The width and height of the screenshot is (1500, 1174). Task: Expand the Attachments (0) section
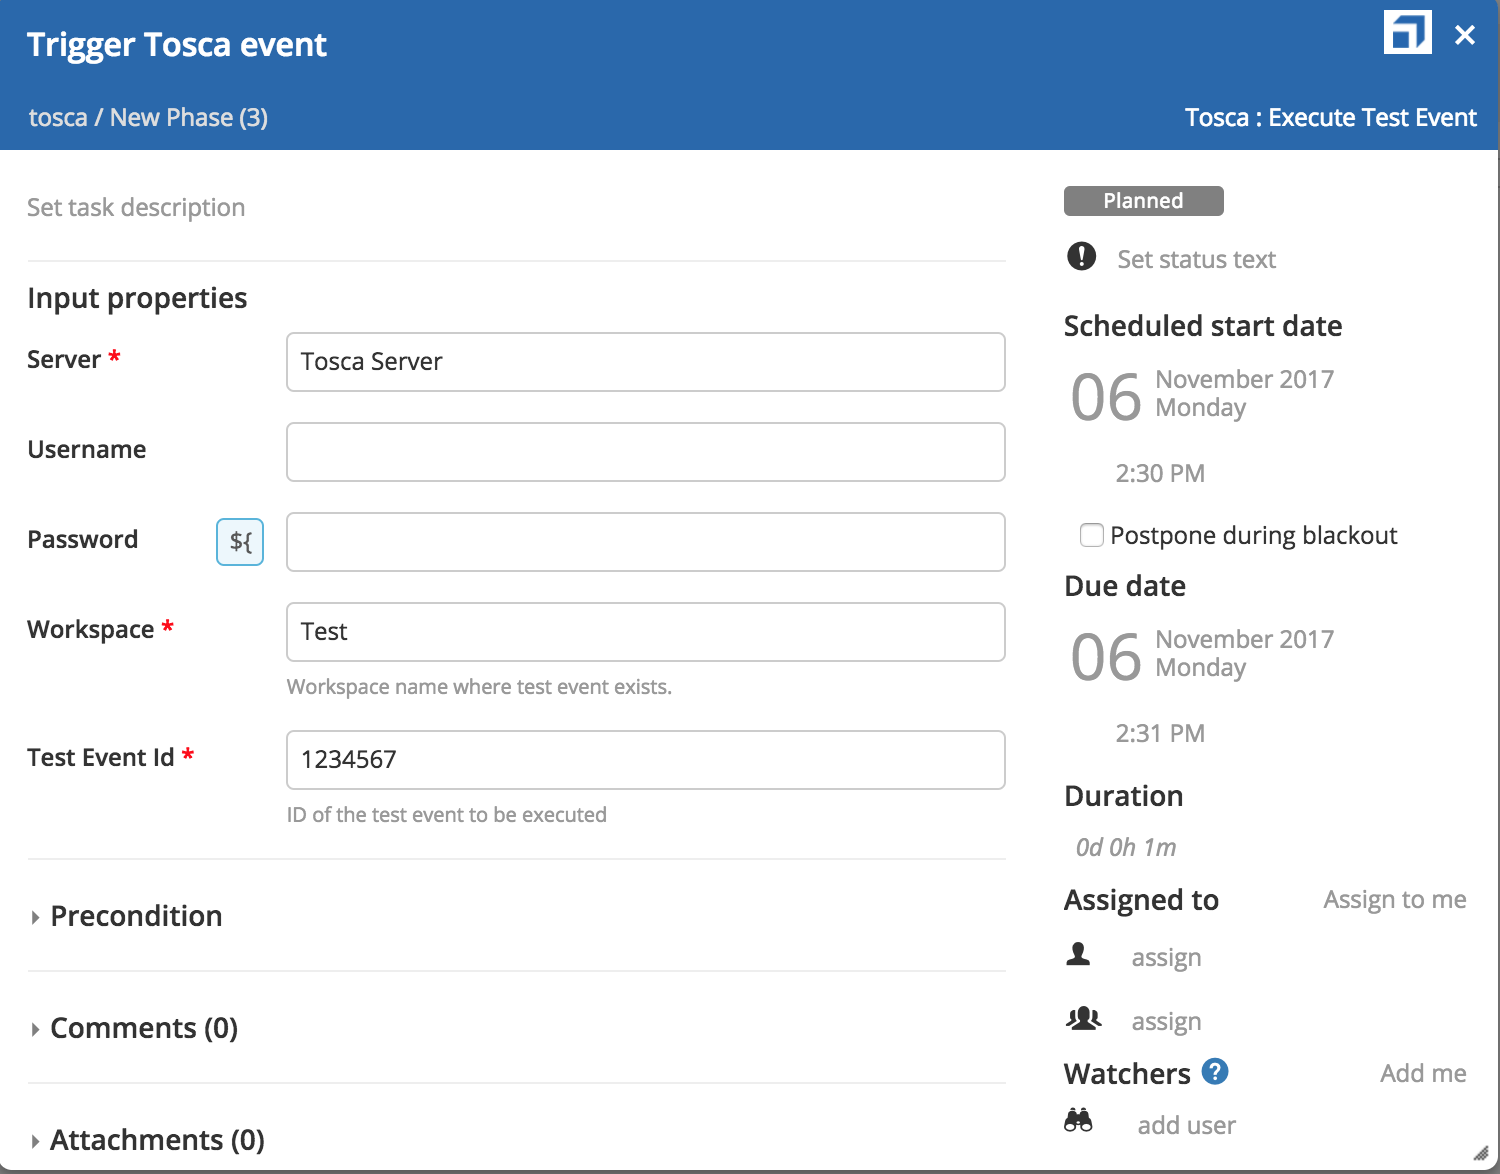(x=146, y=1140)
